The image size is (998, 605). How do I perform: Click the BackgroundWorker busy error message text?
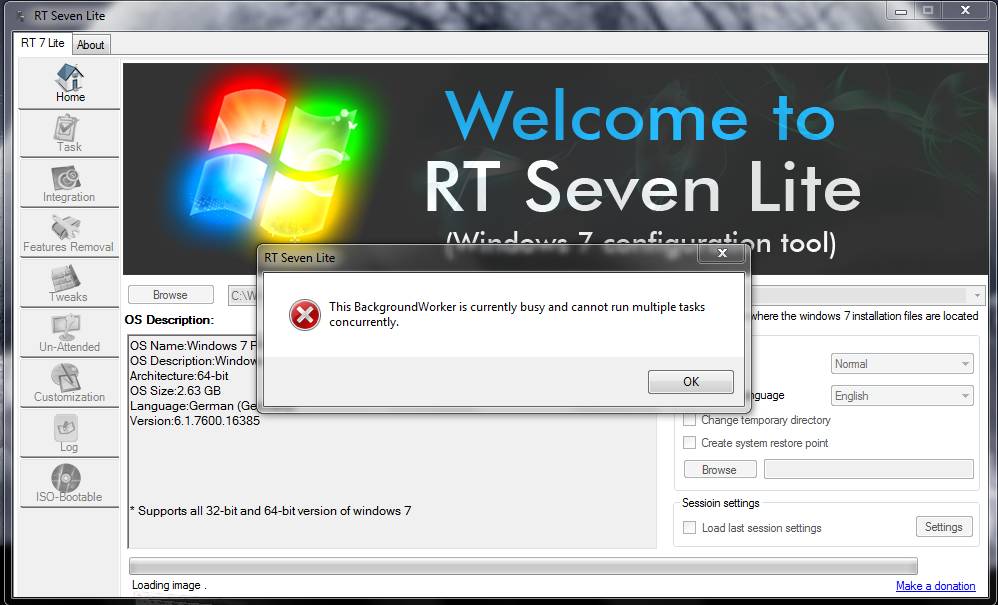517,314
